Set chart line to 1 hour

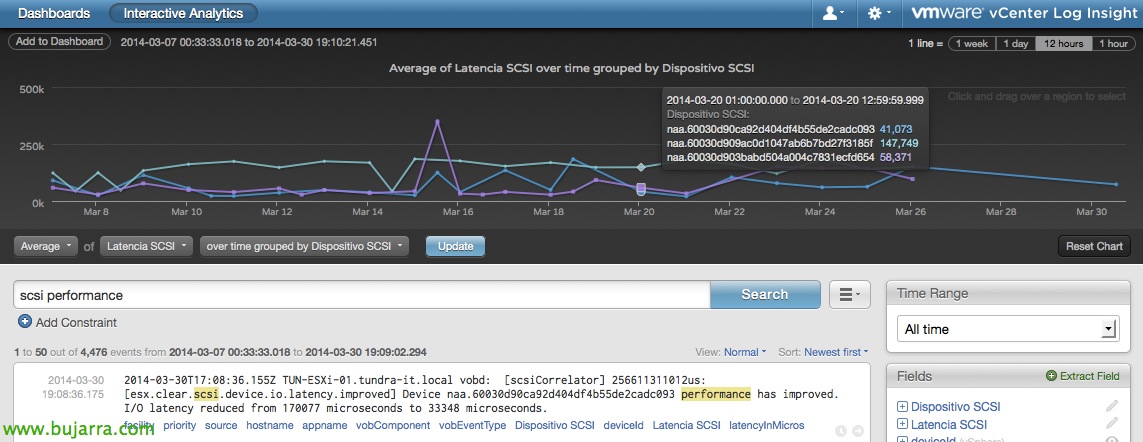pyautogui.click(x=1113, y=44)
